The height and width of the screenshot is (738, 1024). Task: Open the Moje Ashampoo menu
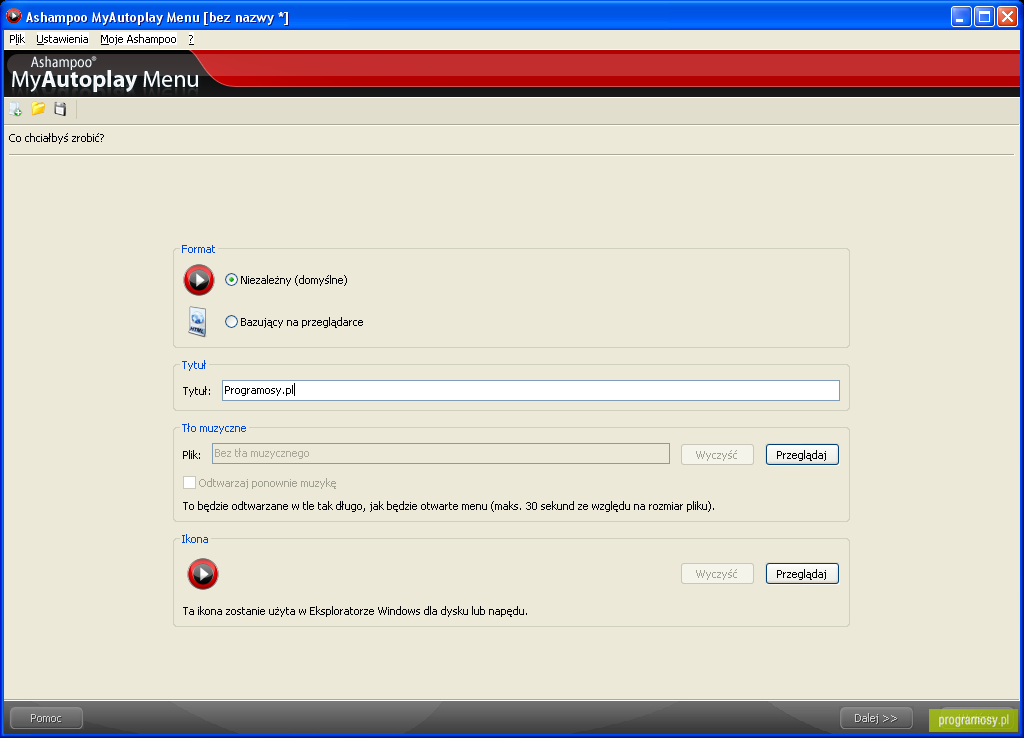[x=138, y=39]
